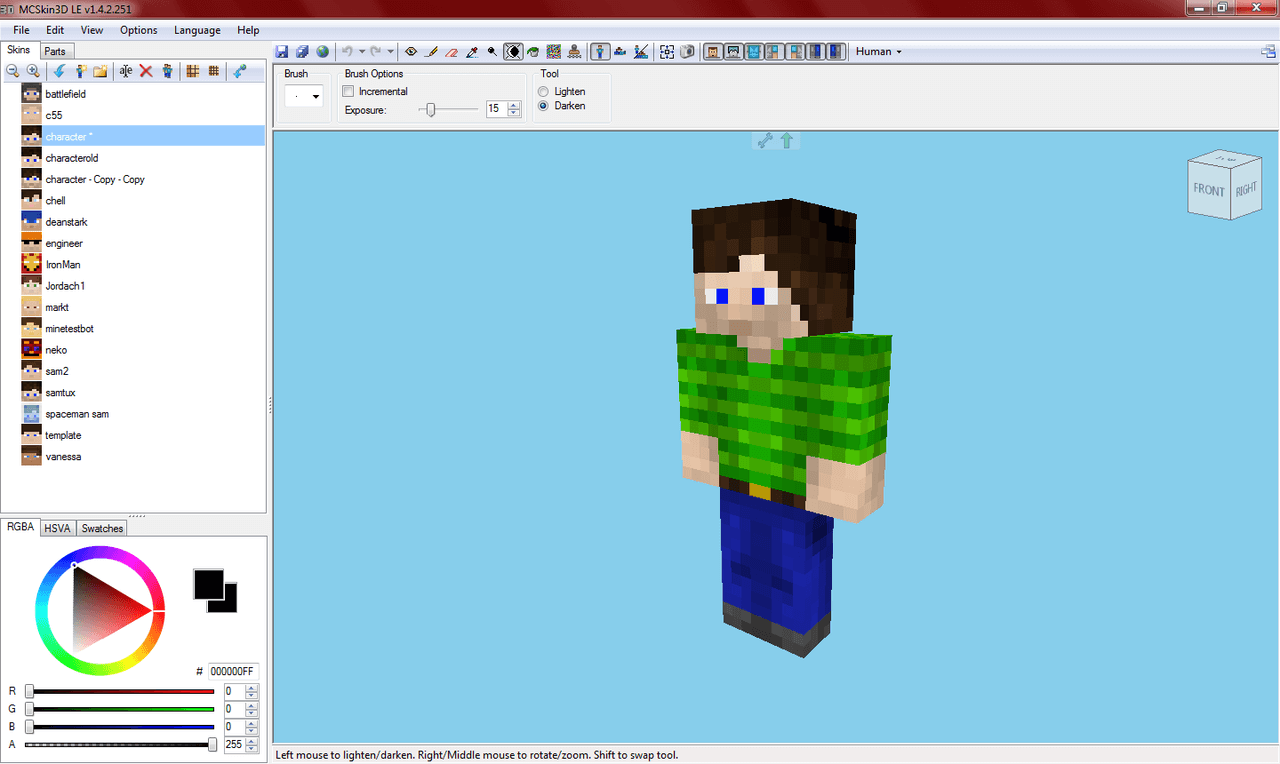Screen dimensions: 1280x764
Task: Open the redo history dropdown arrow
Action: [x=390, y=51]
